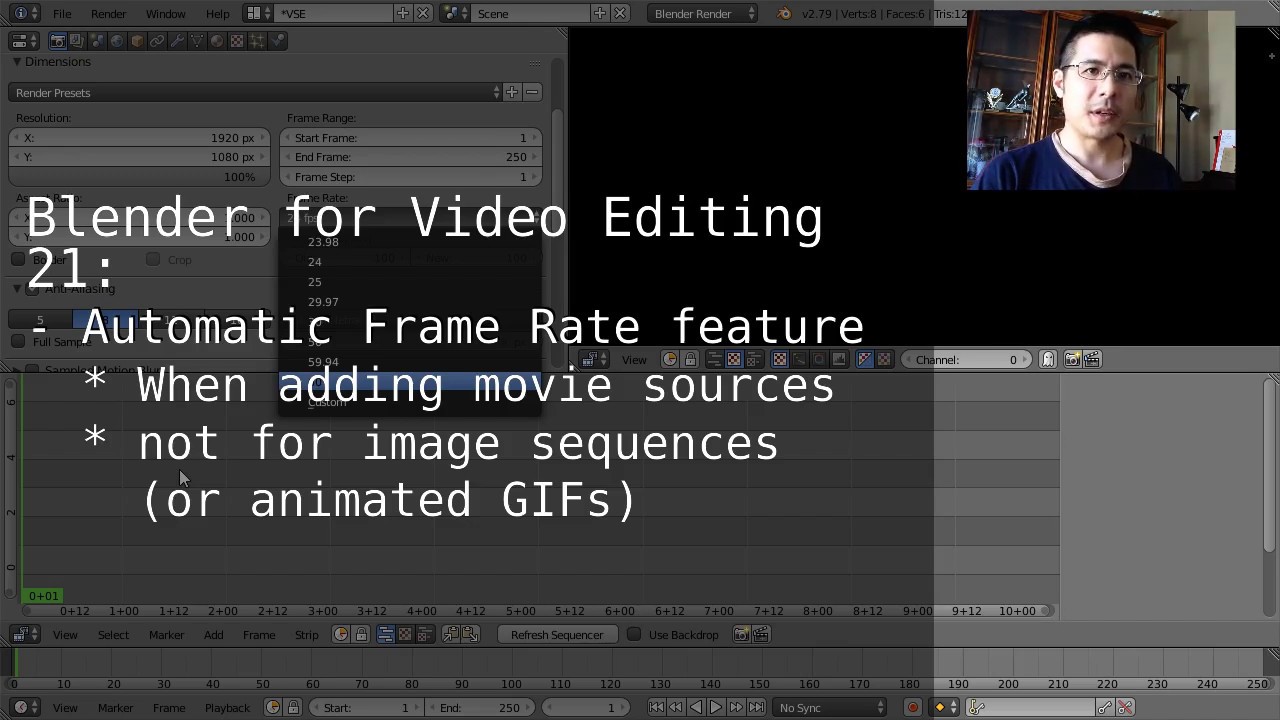Open the Texture checker icon
This screenshot has width=1280, height=720.
(x=237, y=41)
